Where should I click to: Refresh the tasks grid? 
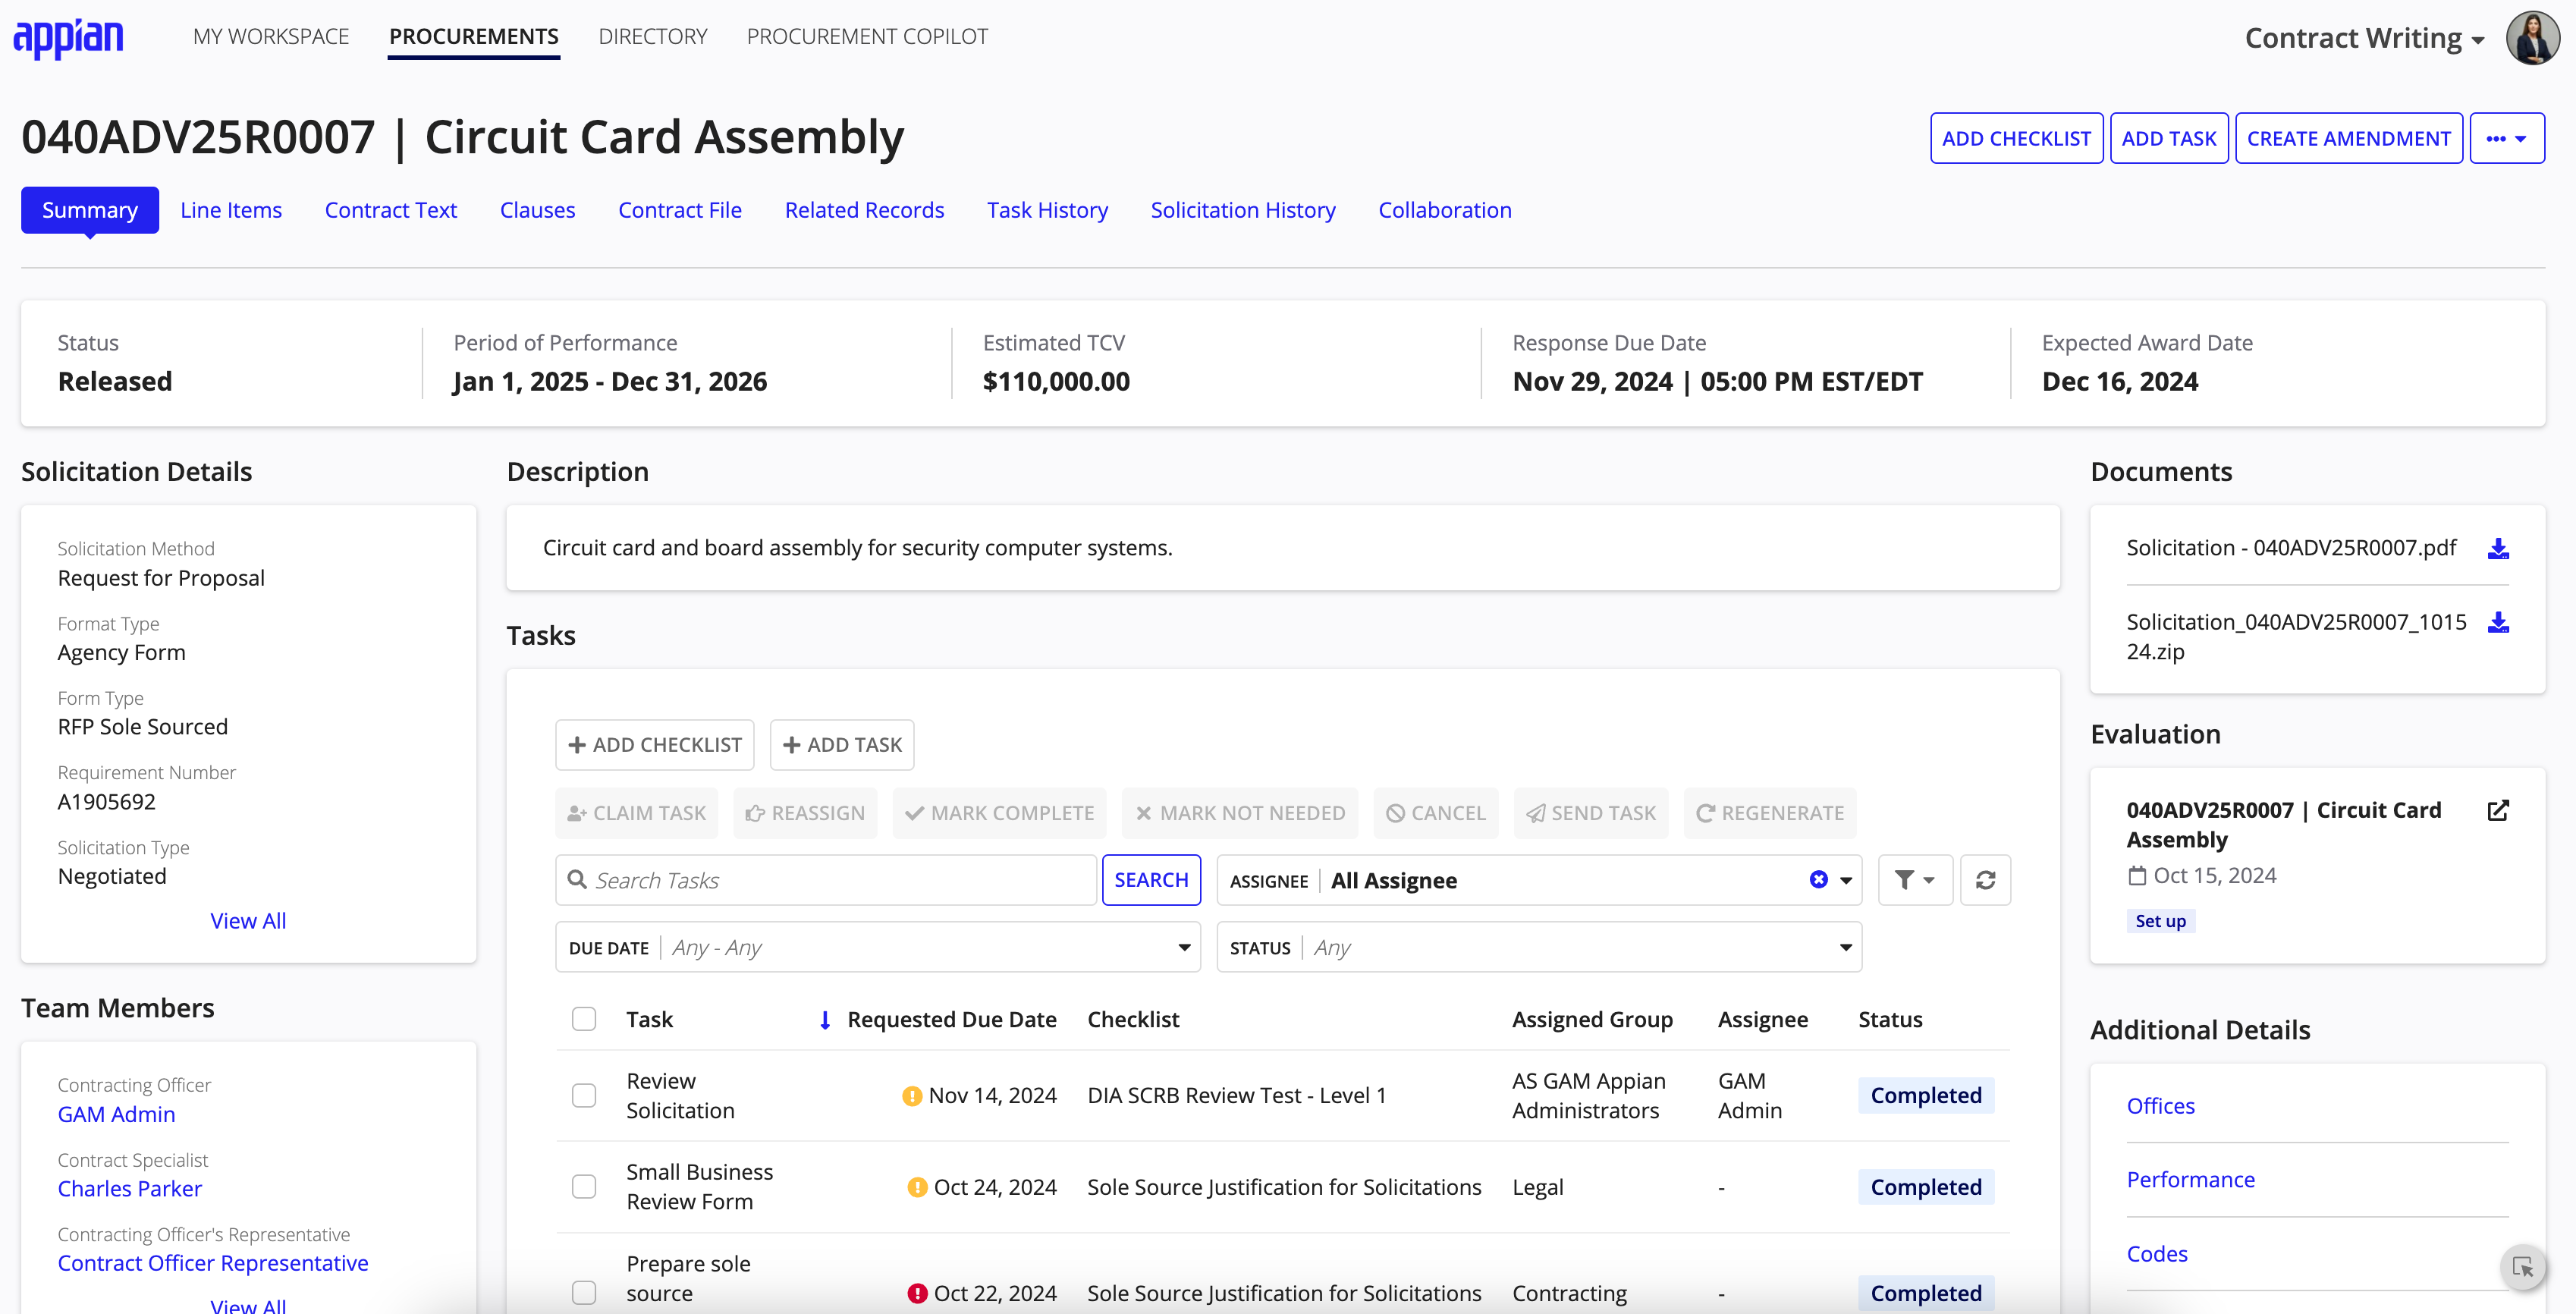[1985, 880]
